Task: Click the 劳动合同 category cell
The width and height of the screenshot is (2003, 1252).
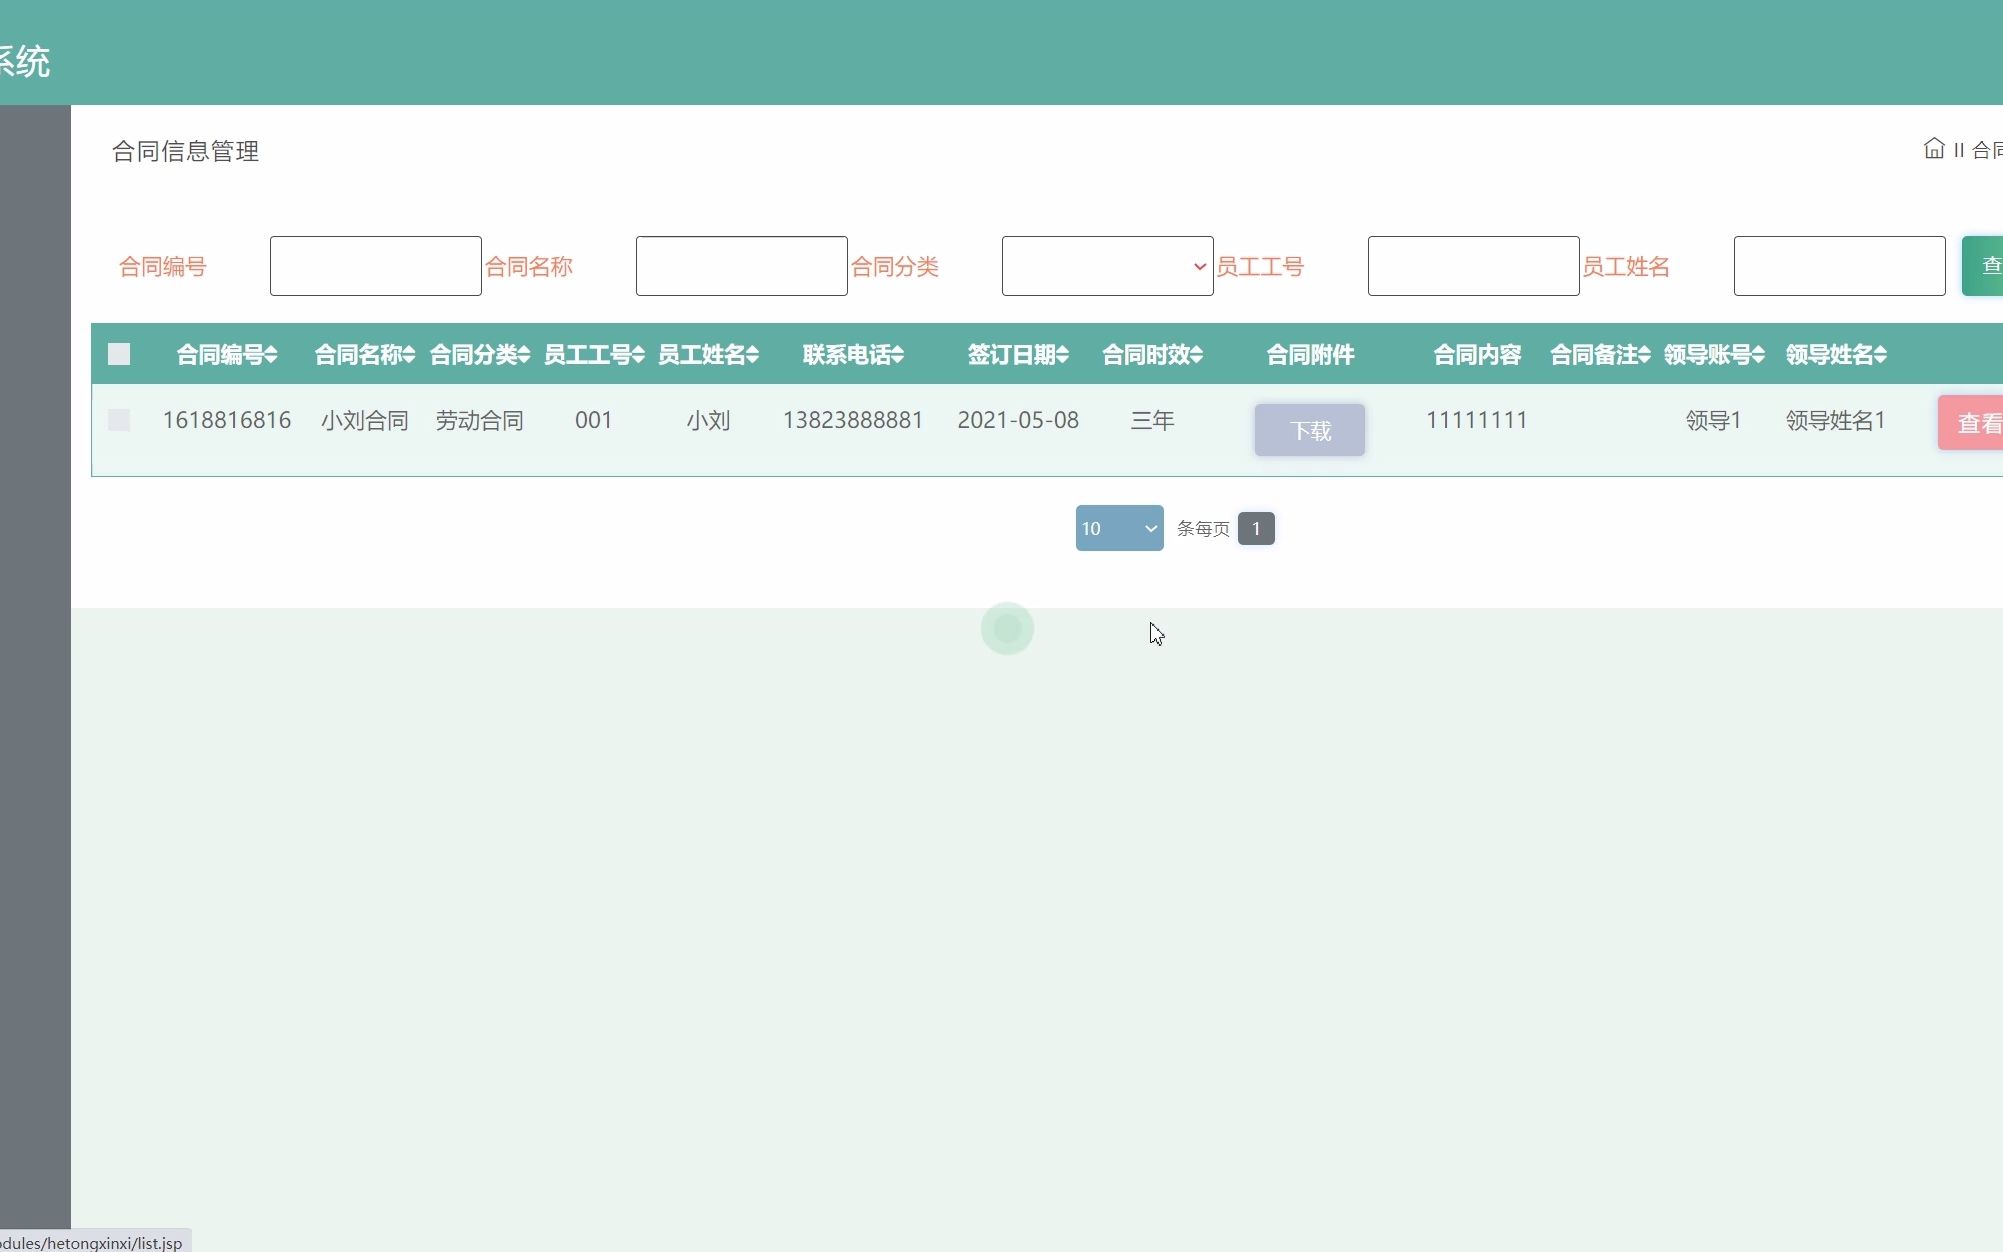Action: coord(480,420)
